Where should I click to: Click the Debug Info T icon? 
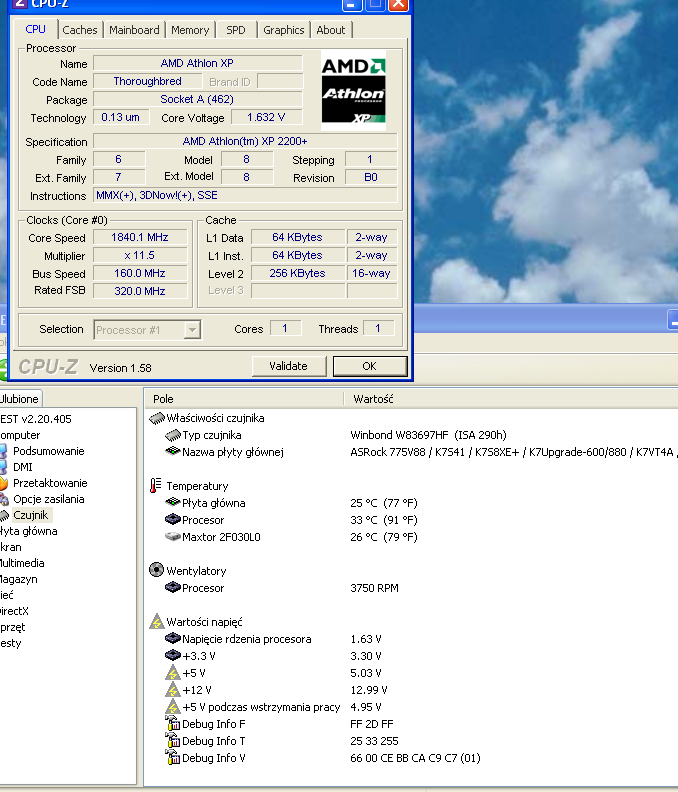coord(173,740)
